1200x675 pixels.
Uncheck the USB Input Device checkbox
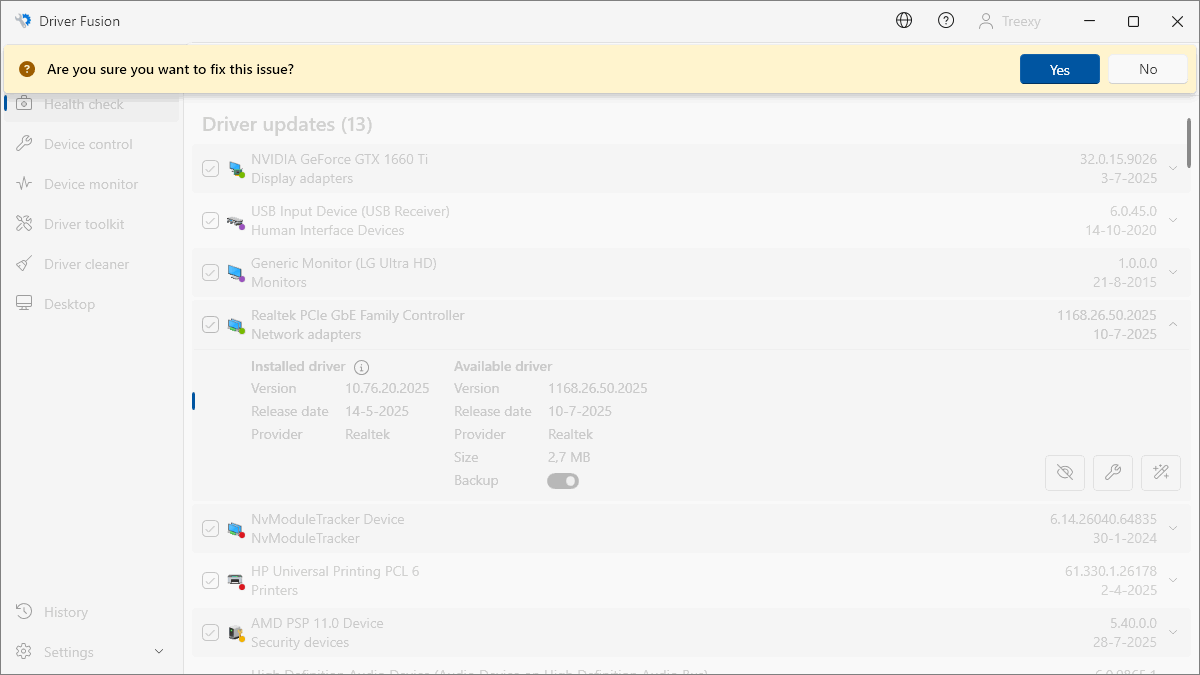coord(210,221)
